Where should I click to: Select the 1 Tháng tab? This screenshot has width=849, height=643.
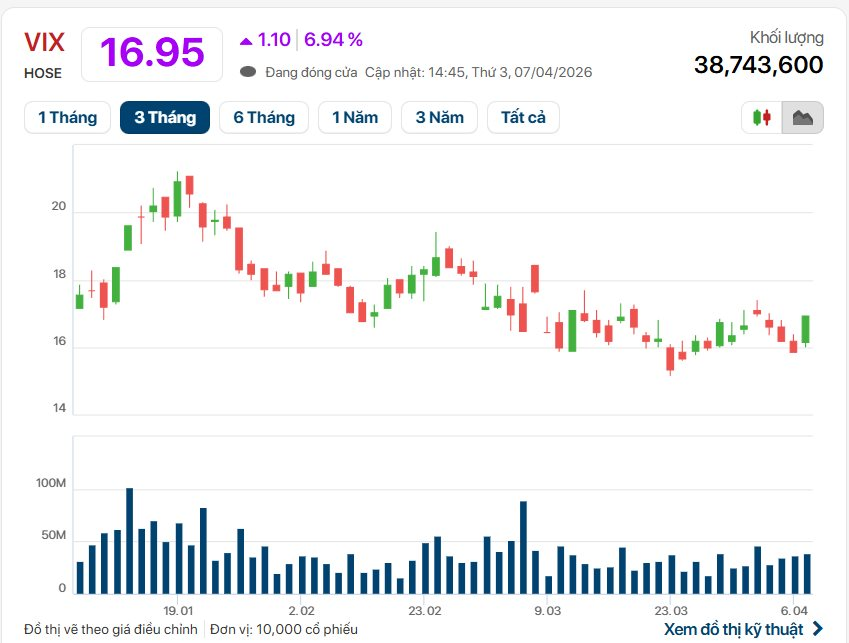click(x=67, y=116)
